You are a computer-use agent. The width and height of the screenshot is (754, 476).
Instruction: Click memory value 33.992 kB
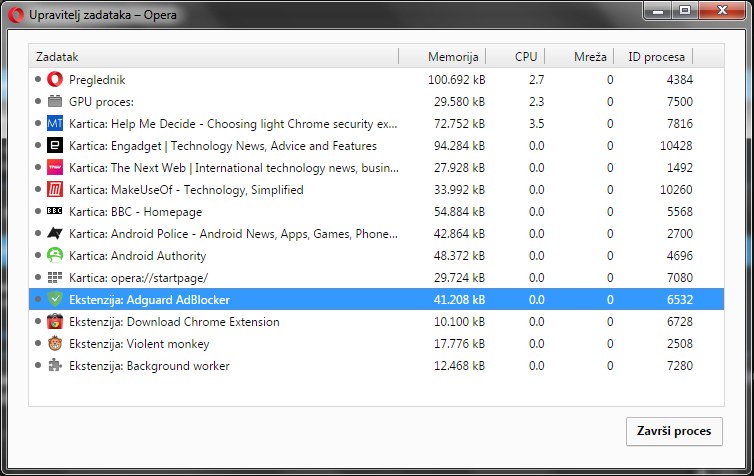click(459, 190)
